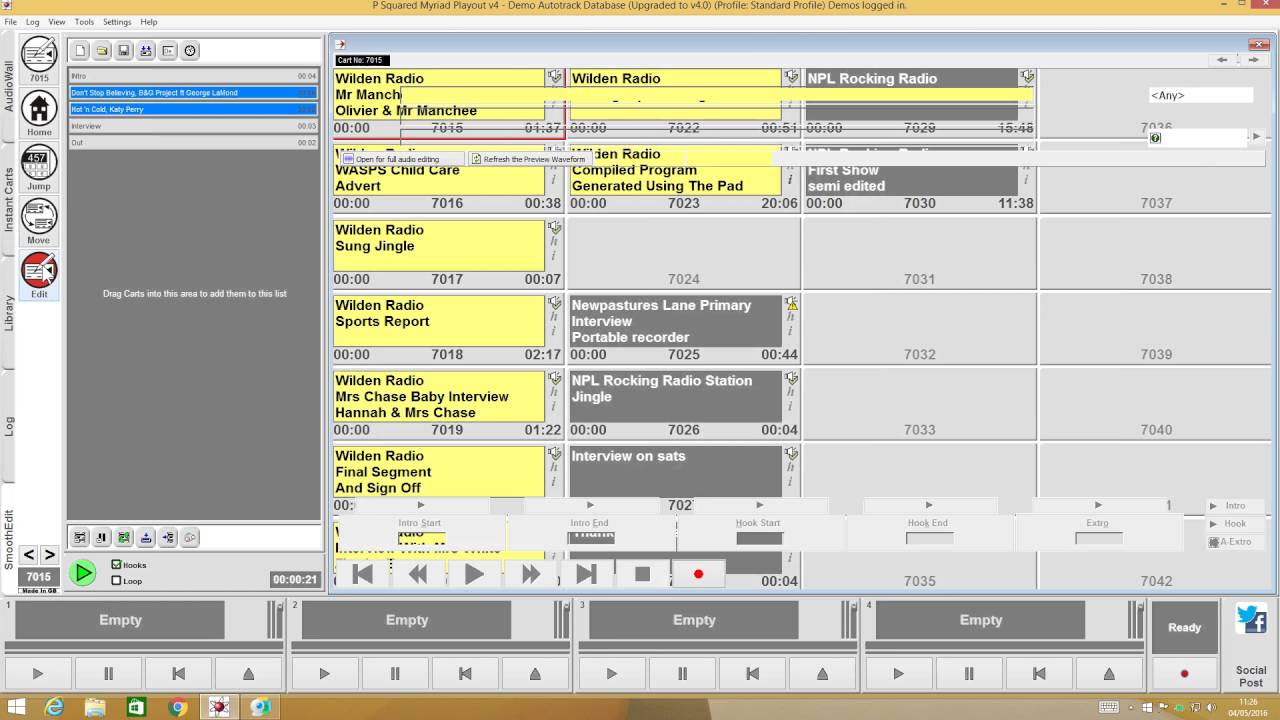Click the editor's red record button
1280x720 pixels.
point(698,574)
